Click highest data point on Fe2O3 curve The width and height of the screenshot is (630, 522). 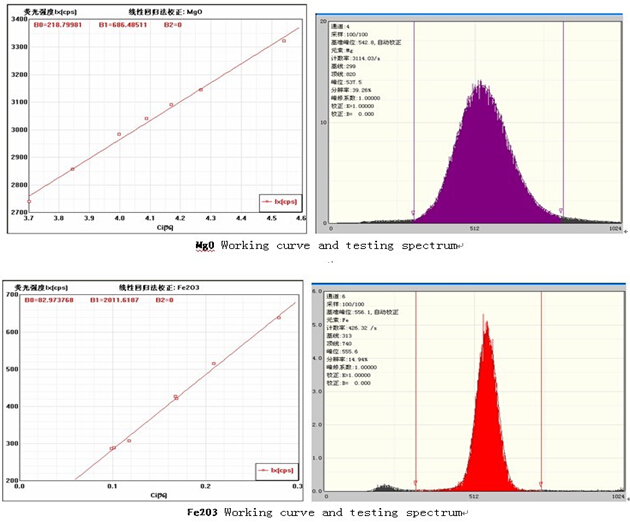pyautogui.click(x=278, y=318)
